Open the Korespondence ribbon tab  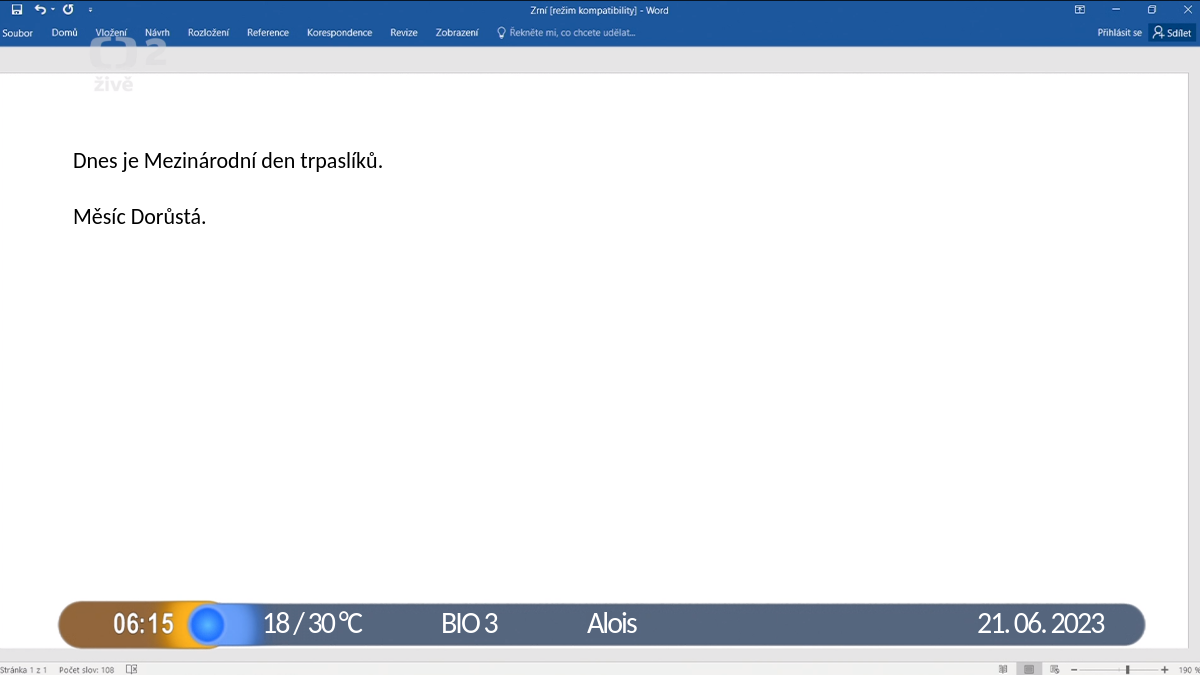click(339, 32)
